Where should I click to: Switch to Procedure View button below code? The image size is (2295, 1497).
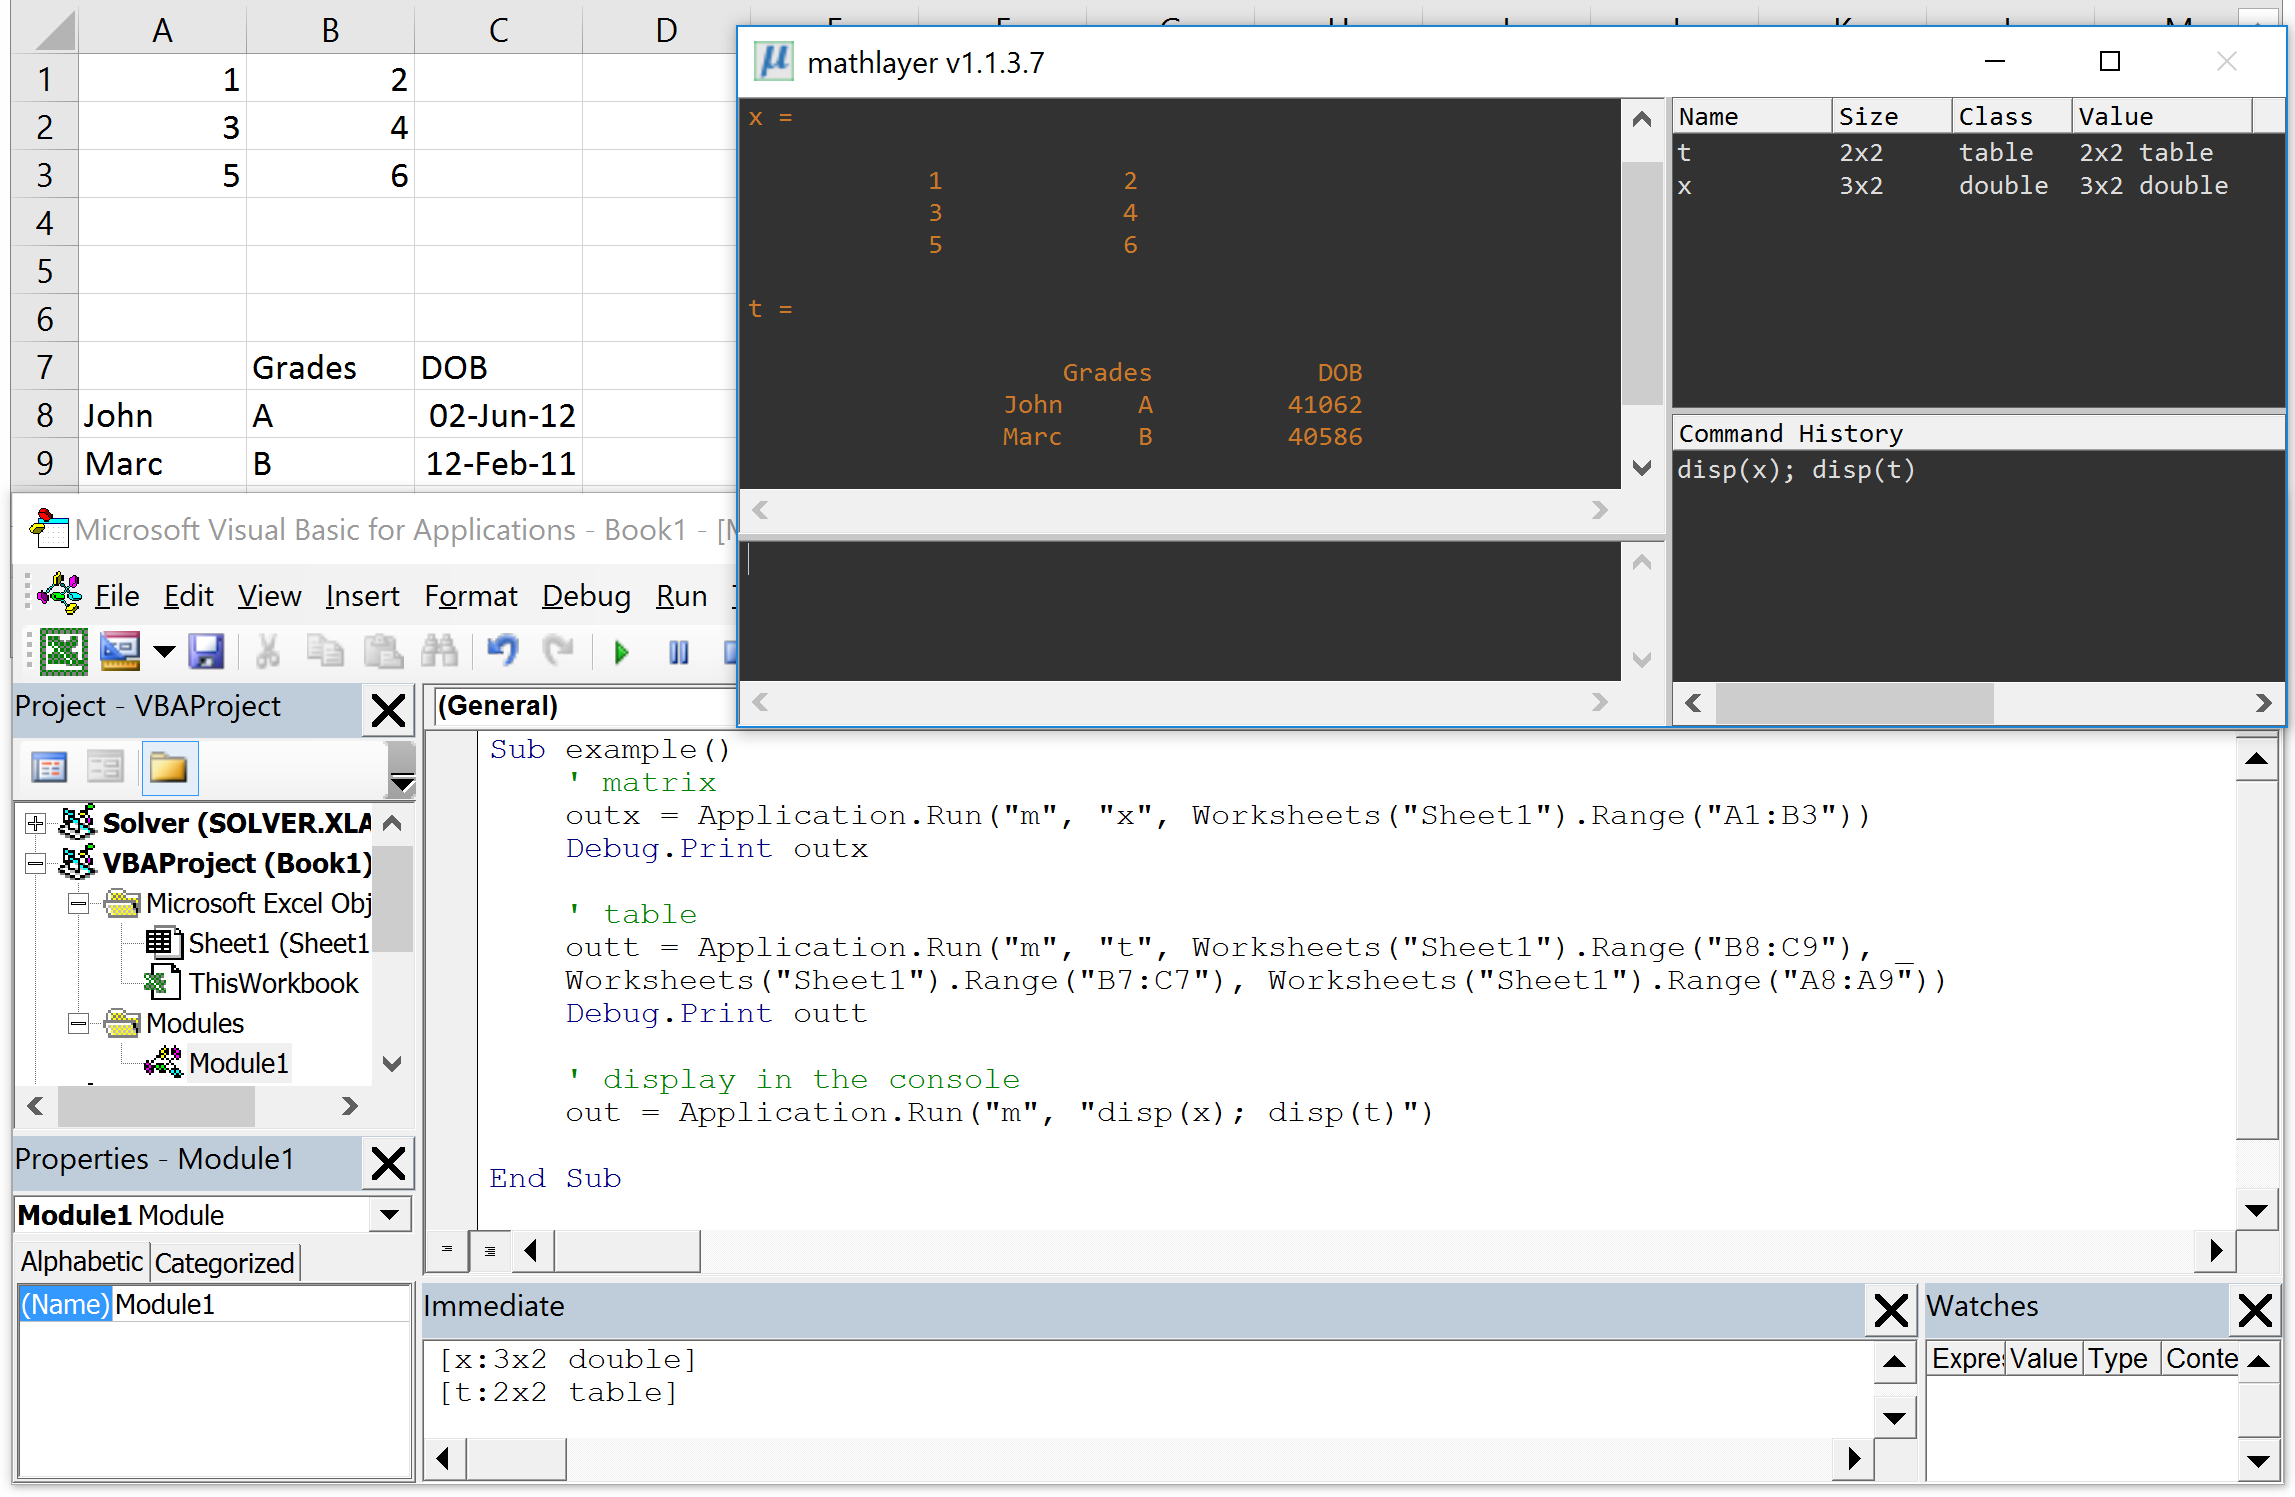446,1250
